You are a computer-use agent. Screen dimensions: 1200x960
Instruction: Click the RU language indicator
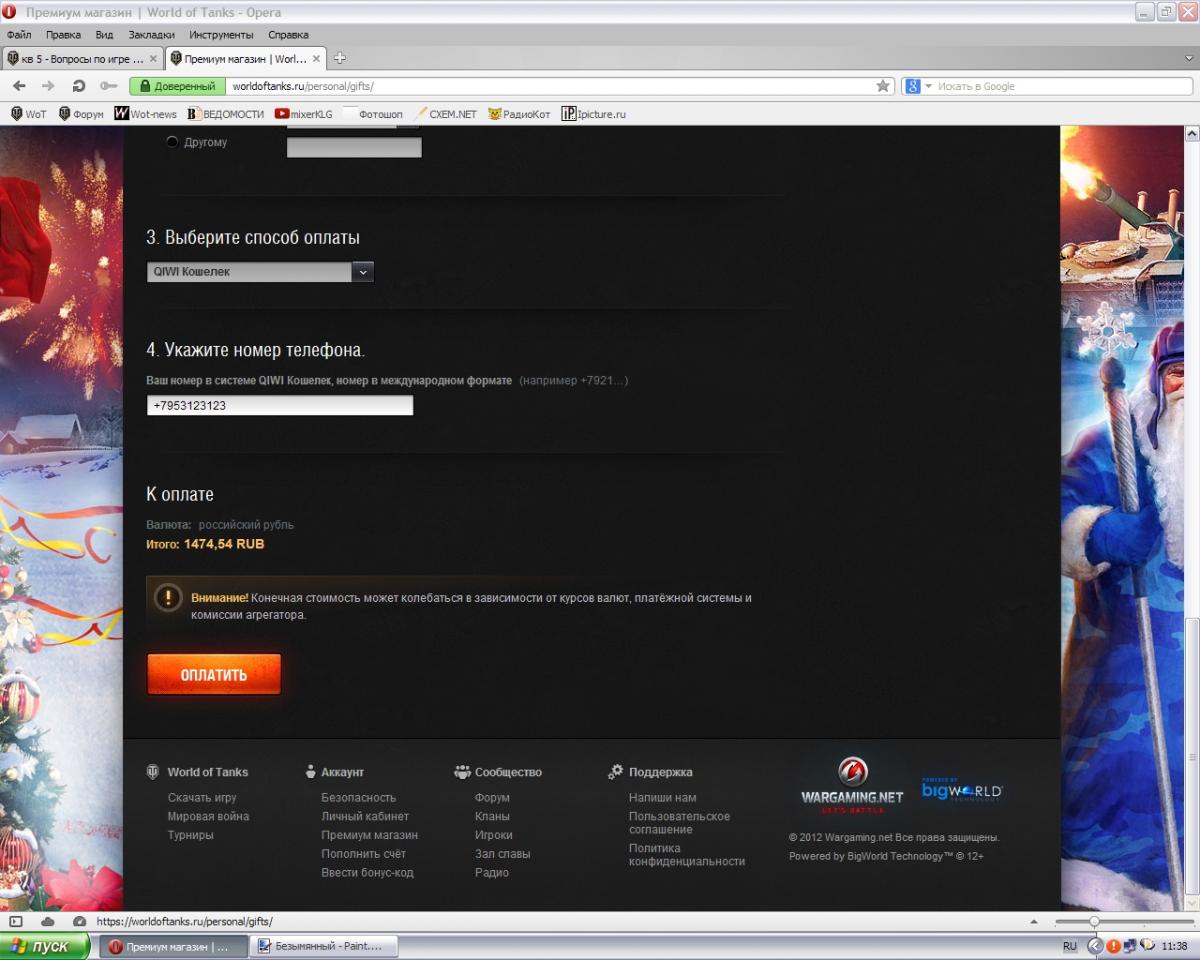point(1070,946)
